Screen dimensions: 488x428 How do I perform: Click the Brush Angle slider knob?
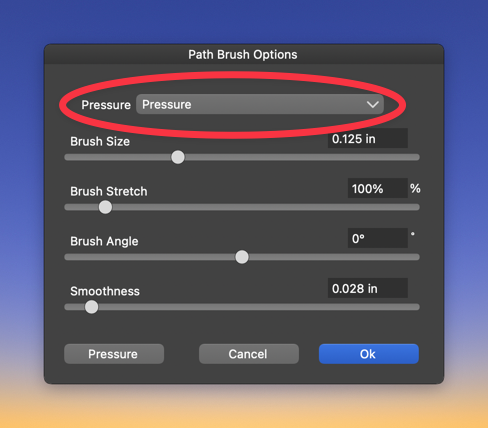click(242, 257)
